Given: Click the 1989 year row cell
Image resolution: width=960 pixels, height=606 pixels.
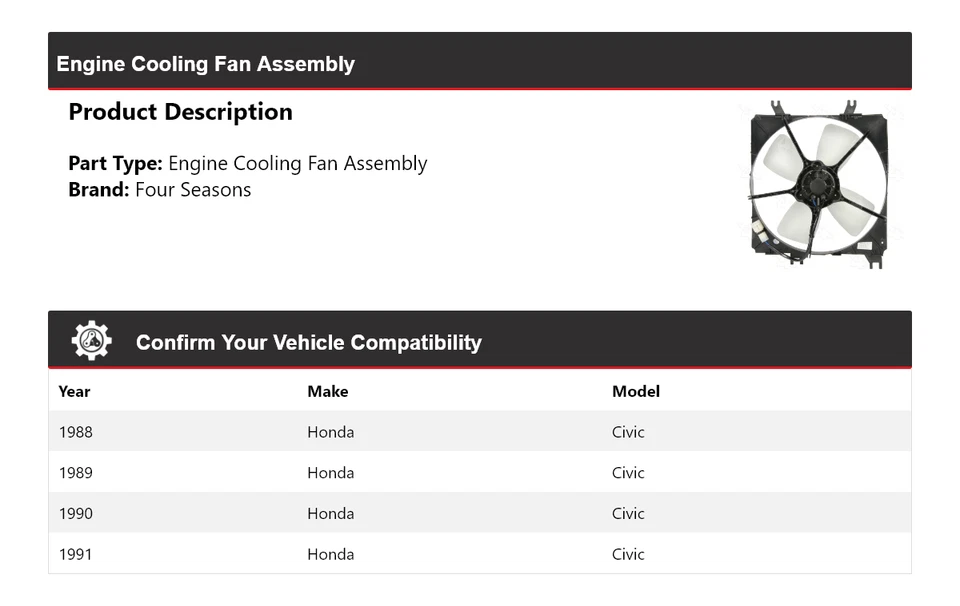Looking at the screenshot, I should [x=75, y=473].
